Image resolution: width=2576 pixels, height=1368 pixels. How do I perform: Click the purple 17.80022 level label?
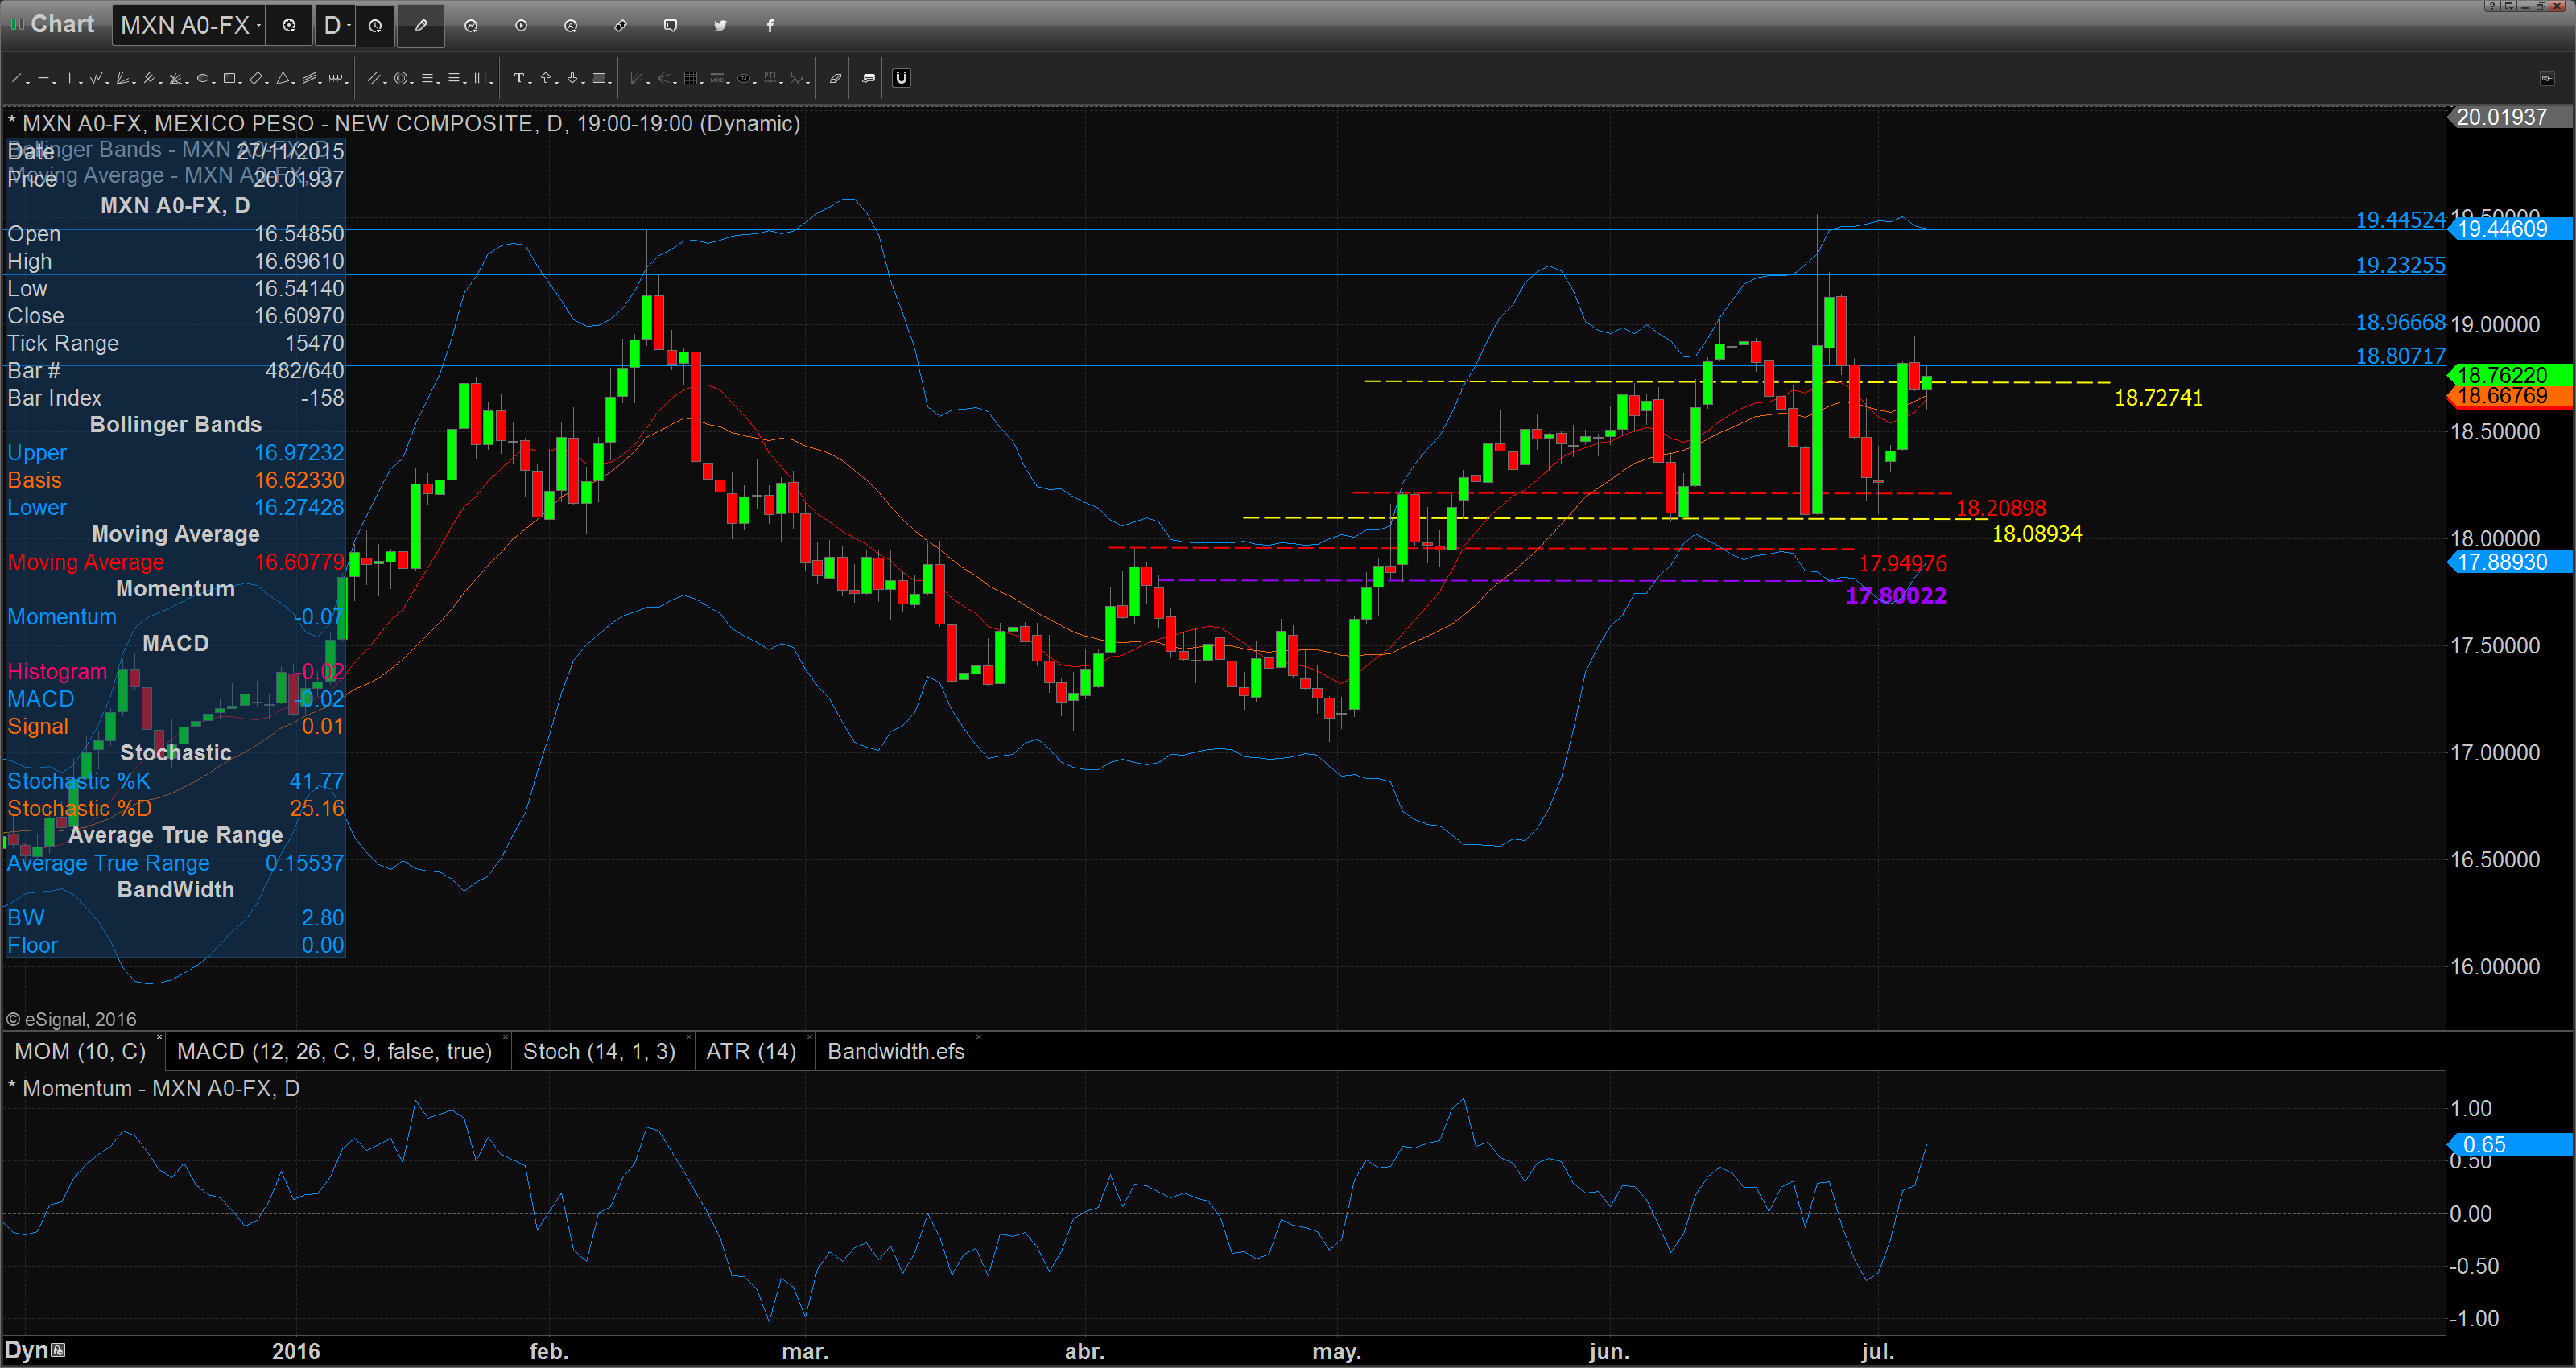1896,596
